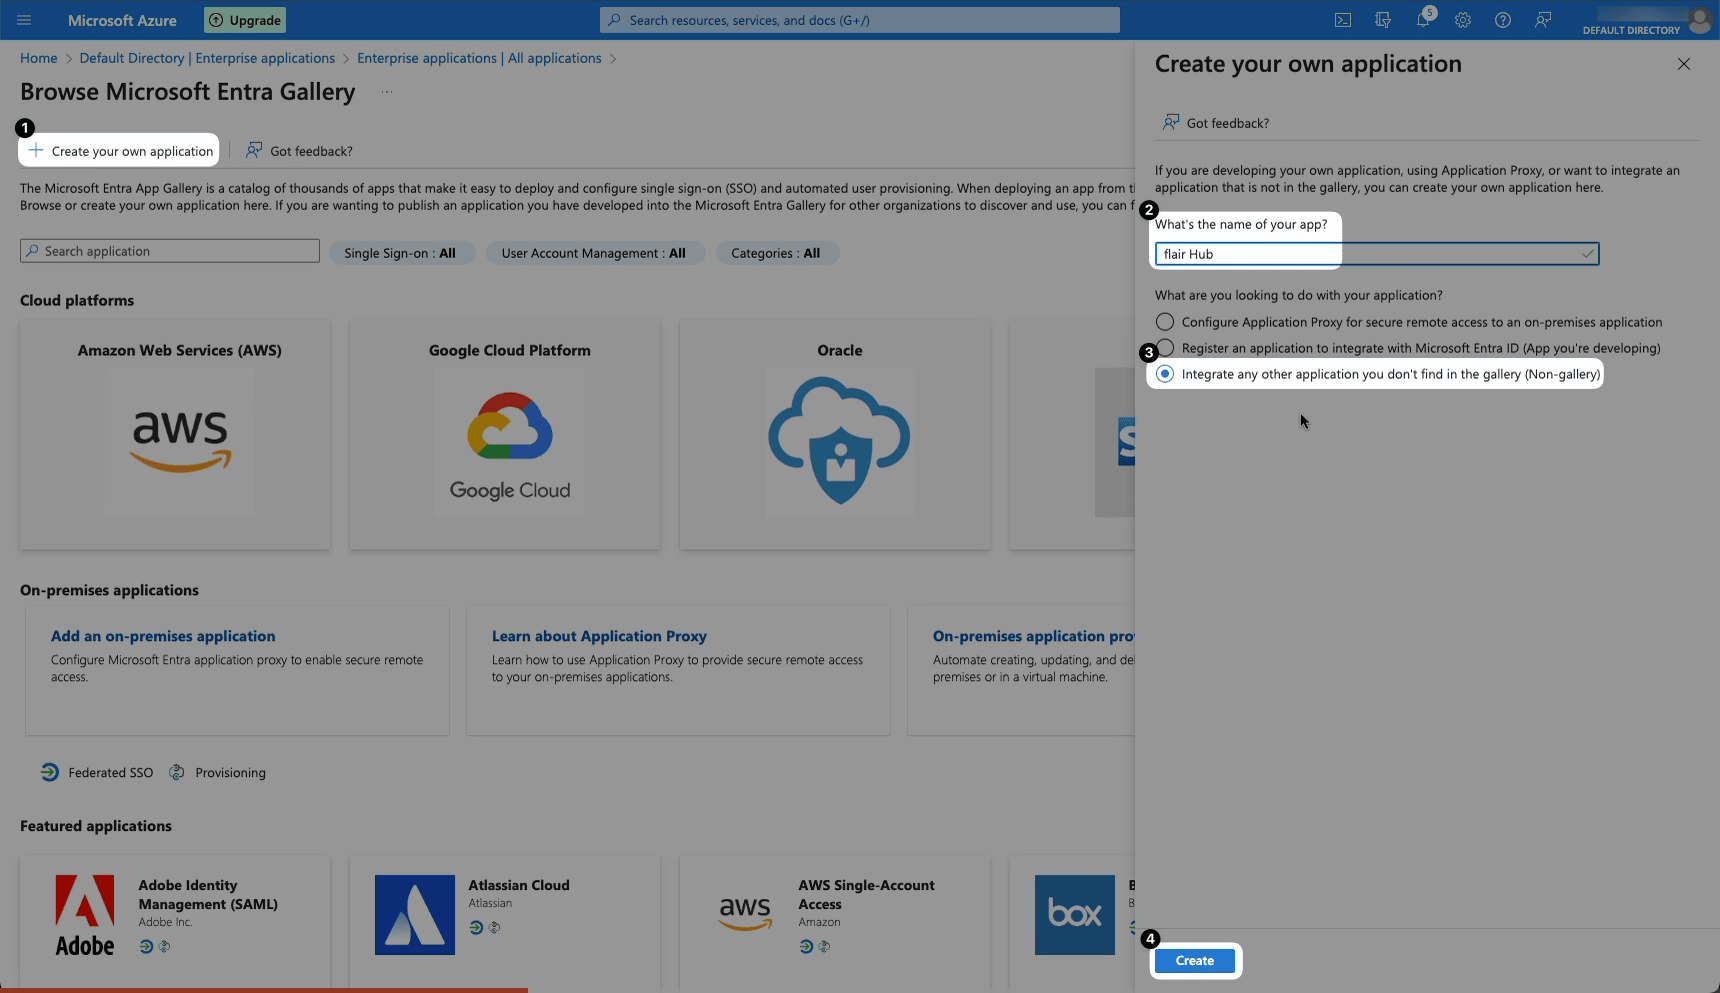Open Adobe Identity Management (SAML) app
Viewport: 1720px width, 993px height.
pyautogui.click(x=208, y=894)
